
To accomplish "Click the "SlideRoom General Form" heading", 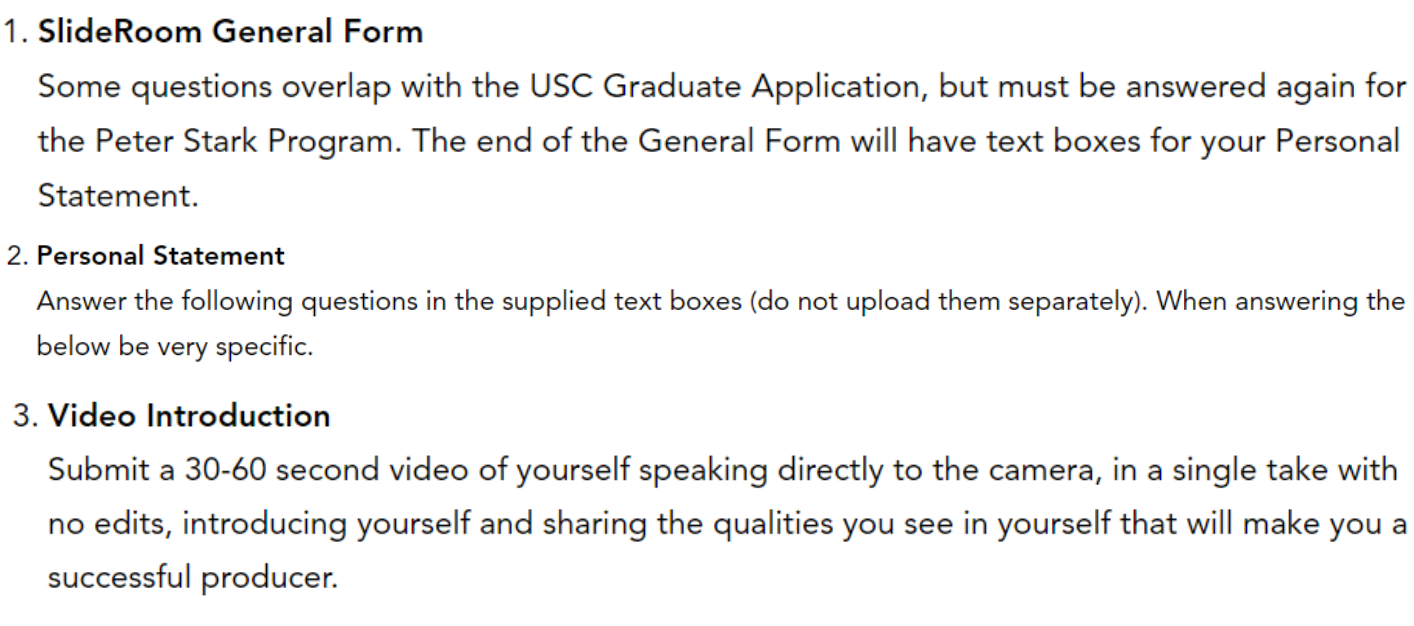I will pos(230,32).
